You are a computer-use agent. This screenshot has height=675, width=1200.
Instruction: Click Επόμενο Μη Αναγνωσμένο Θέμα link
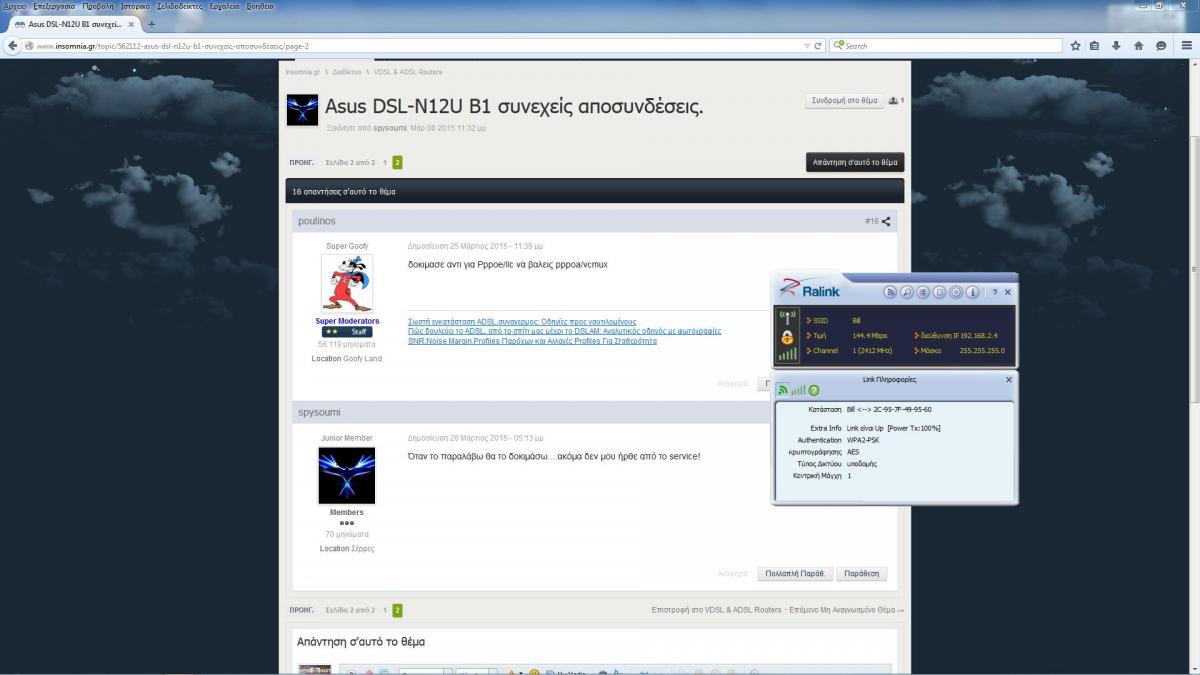(848, 609)
